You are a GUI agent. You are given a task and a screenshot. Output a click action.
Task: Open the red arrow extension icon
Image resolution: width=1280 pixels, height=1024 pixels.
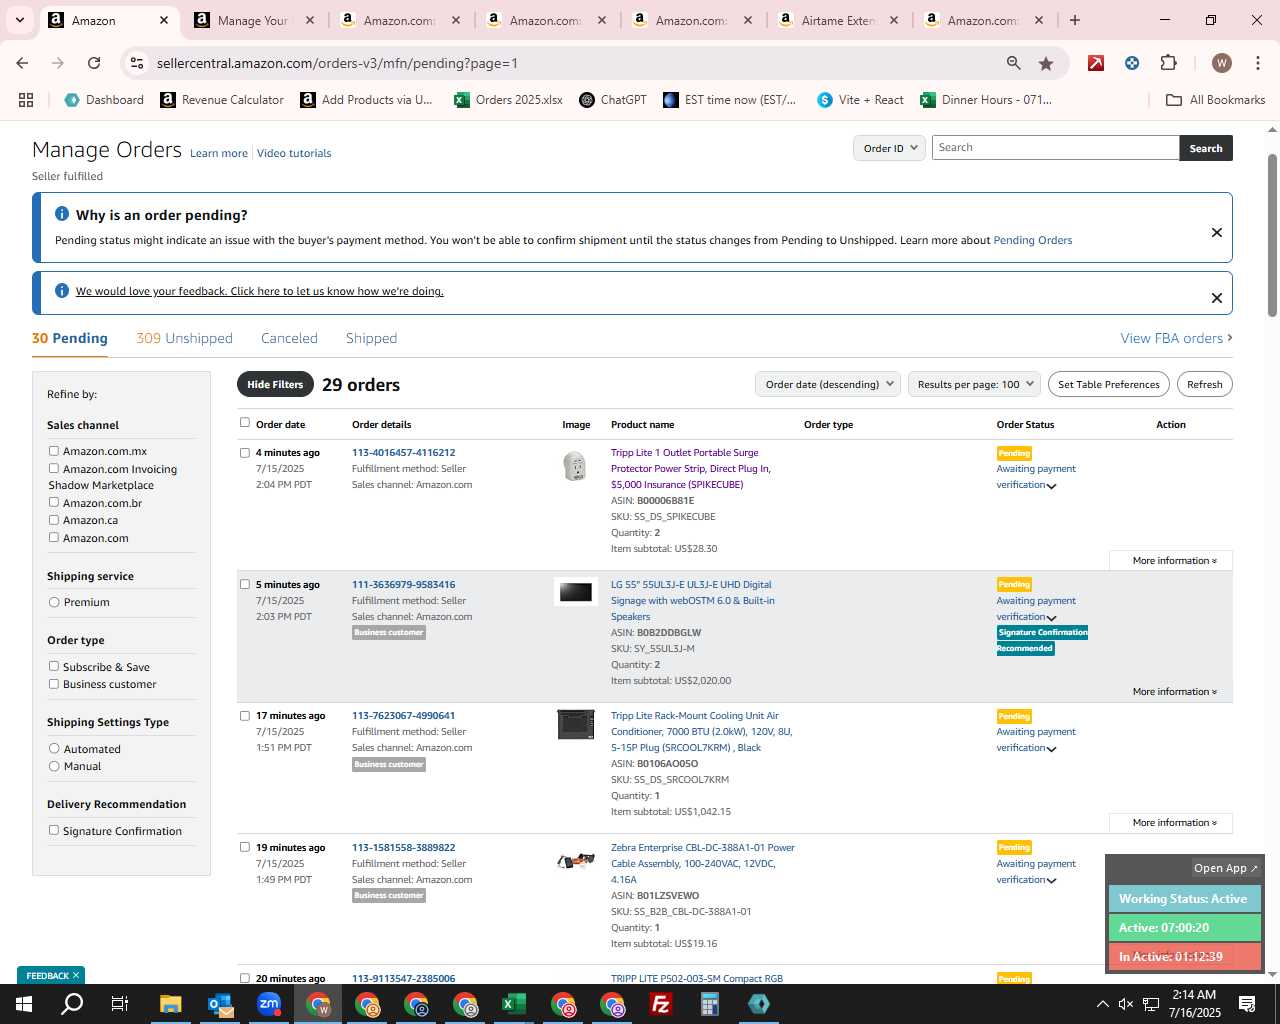click(1096, 63)
